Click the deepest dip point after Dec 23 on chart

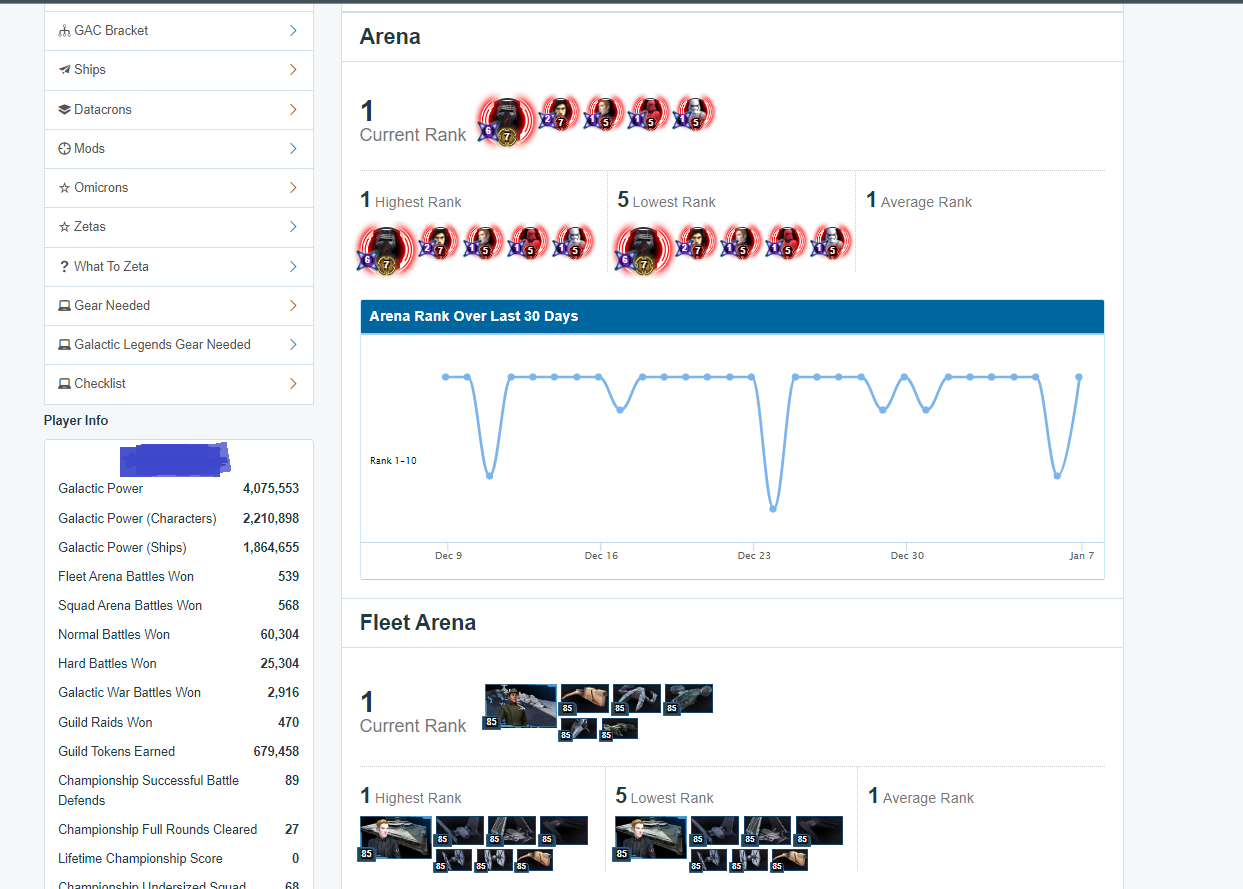773,509
